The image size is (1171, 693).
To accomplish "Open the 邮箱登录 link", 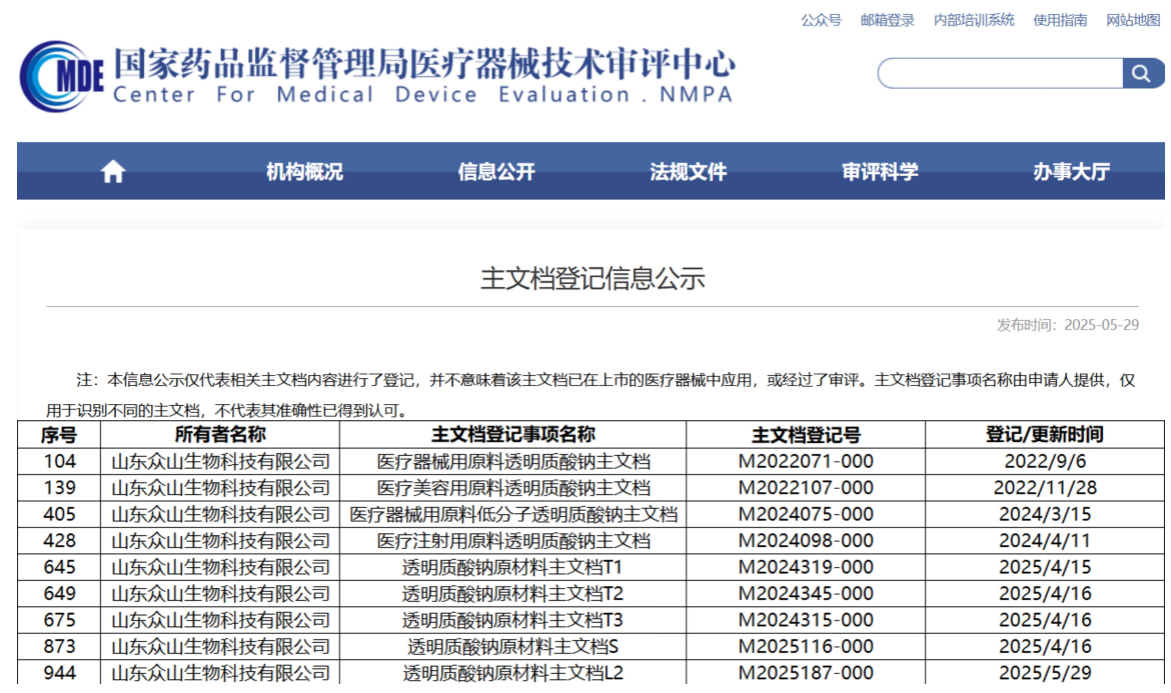I will point(887,20).
